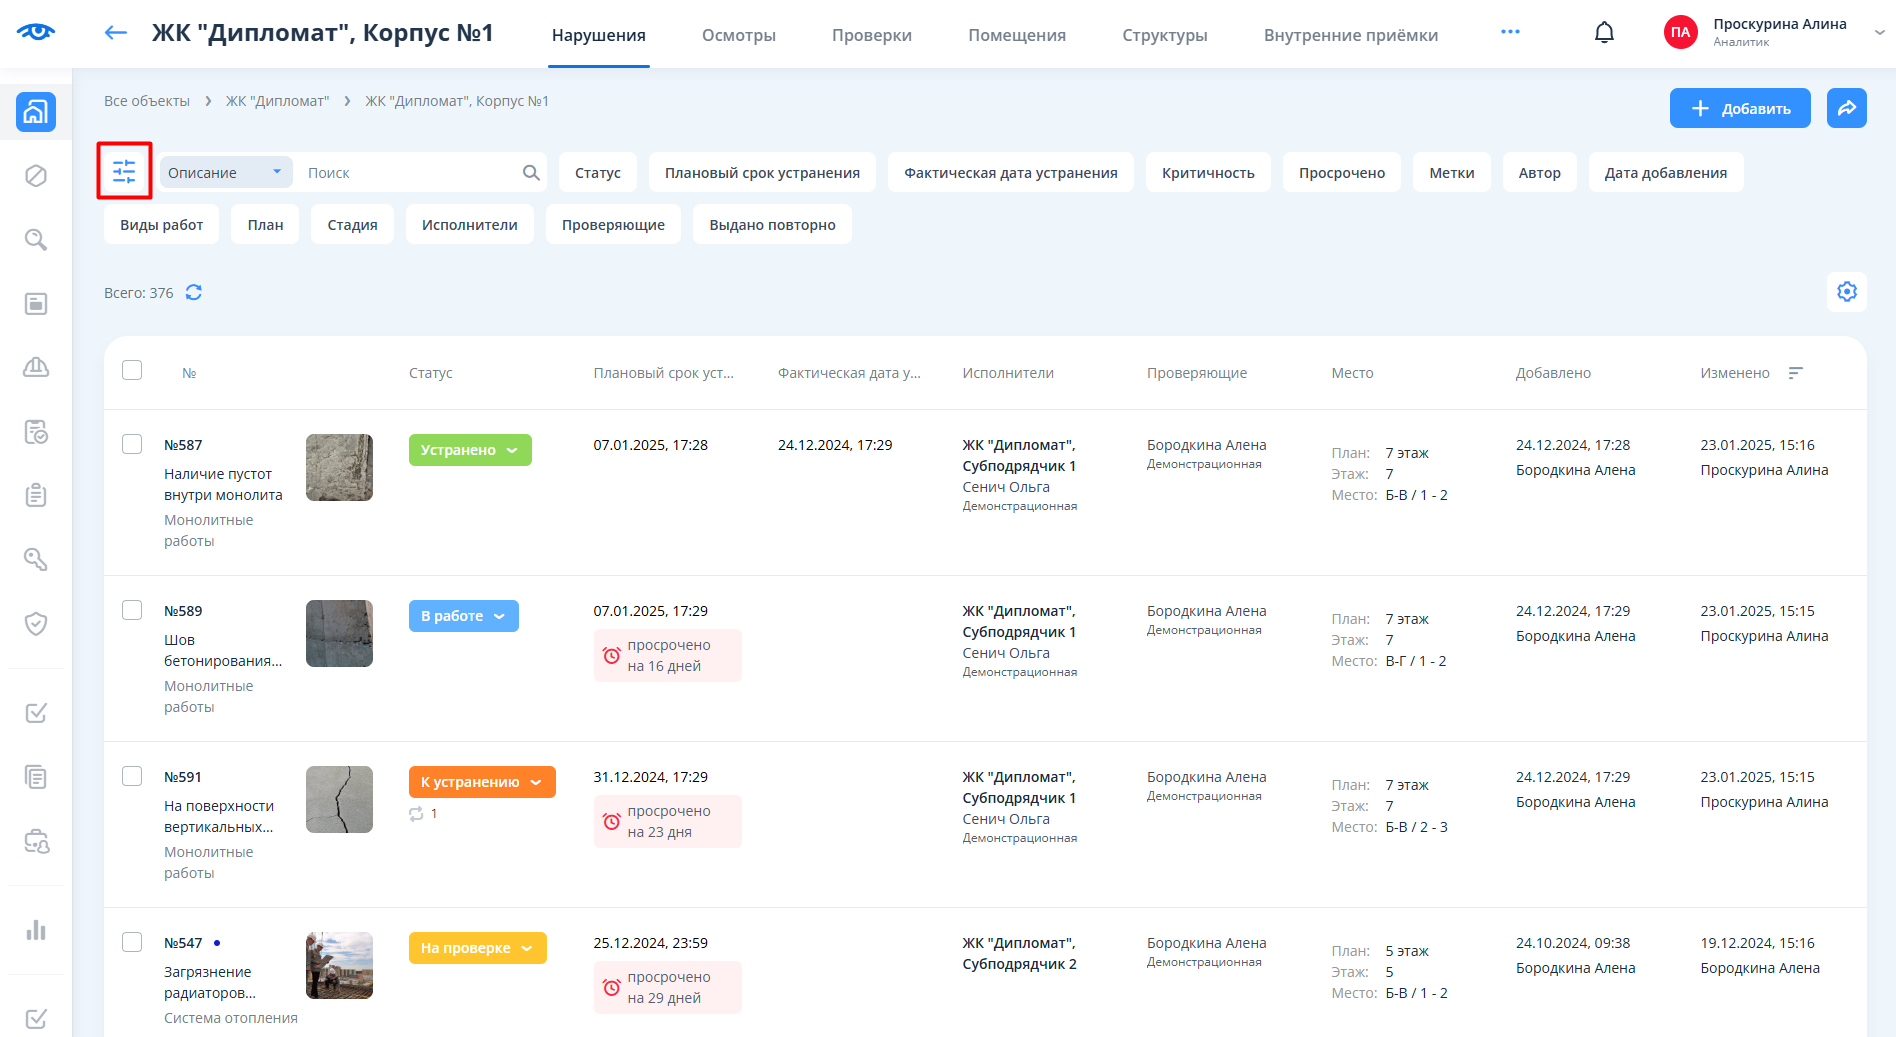The width and height of the screenshot is (1896, 1037).
Task: Open the photo thumbnail of violation №589
Action: [339, 633]
